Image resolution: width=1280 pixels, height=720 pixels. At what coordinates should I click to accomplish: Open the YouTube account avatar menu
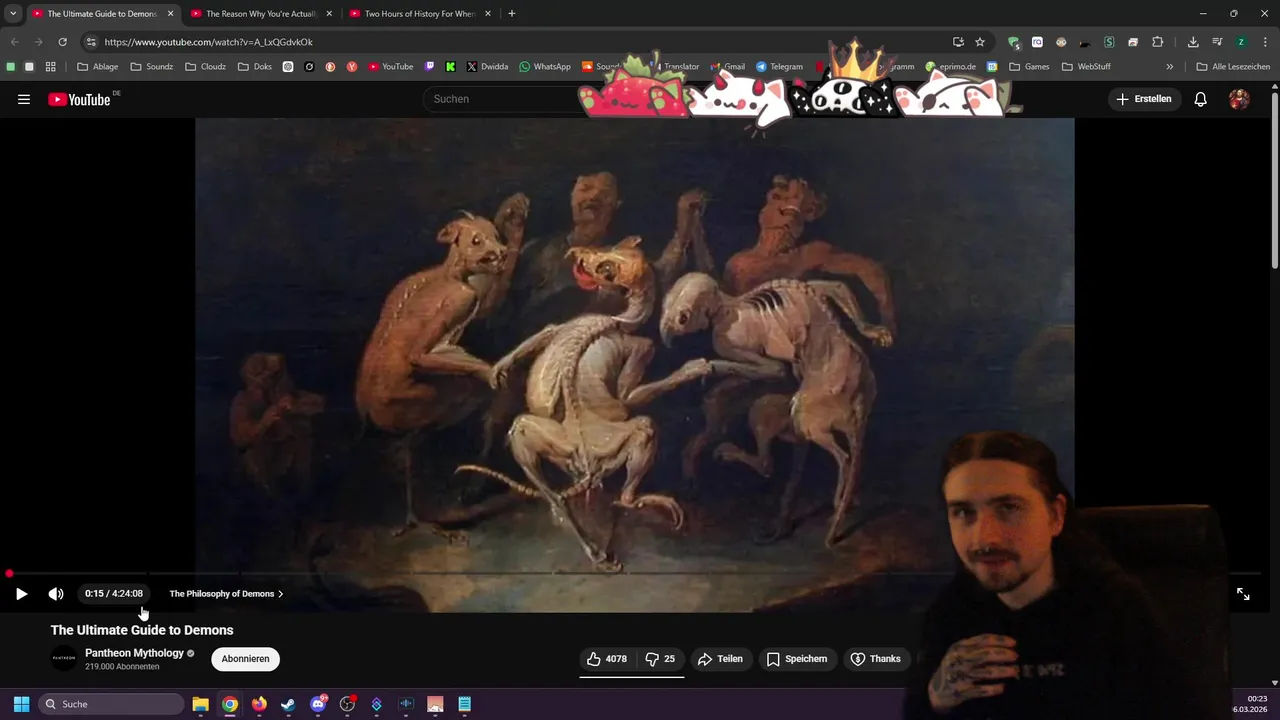(1239, 99)
